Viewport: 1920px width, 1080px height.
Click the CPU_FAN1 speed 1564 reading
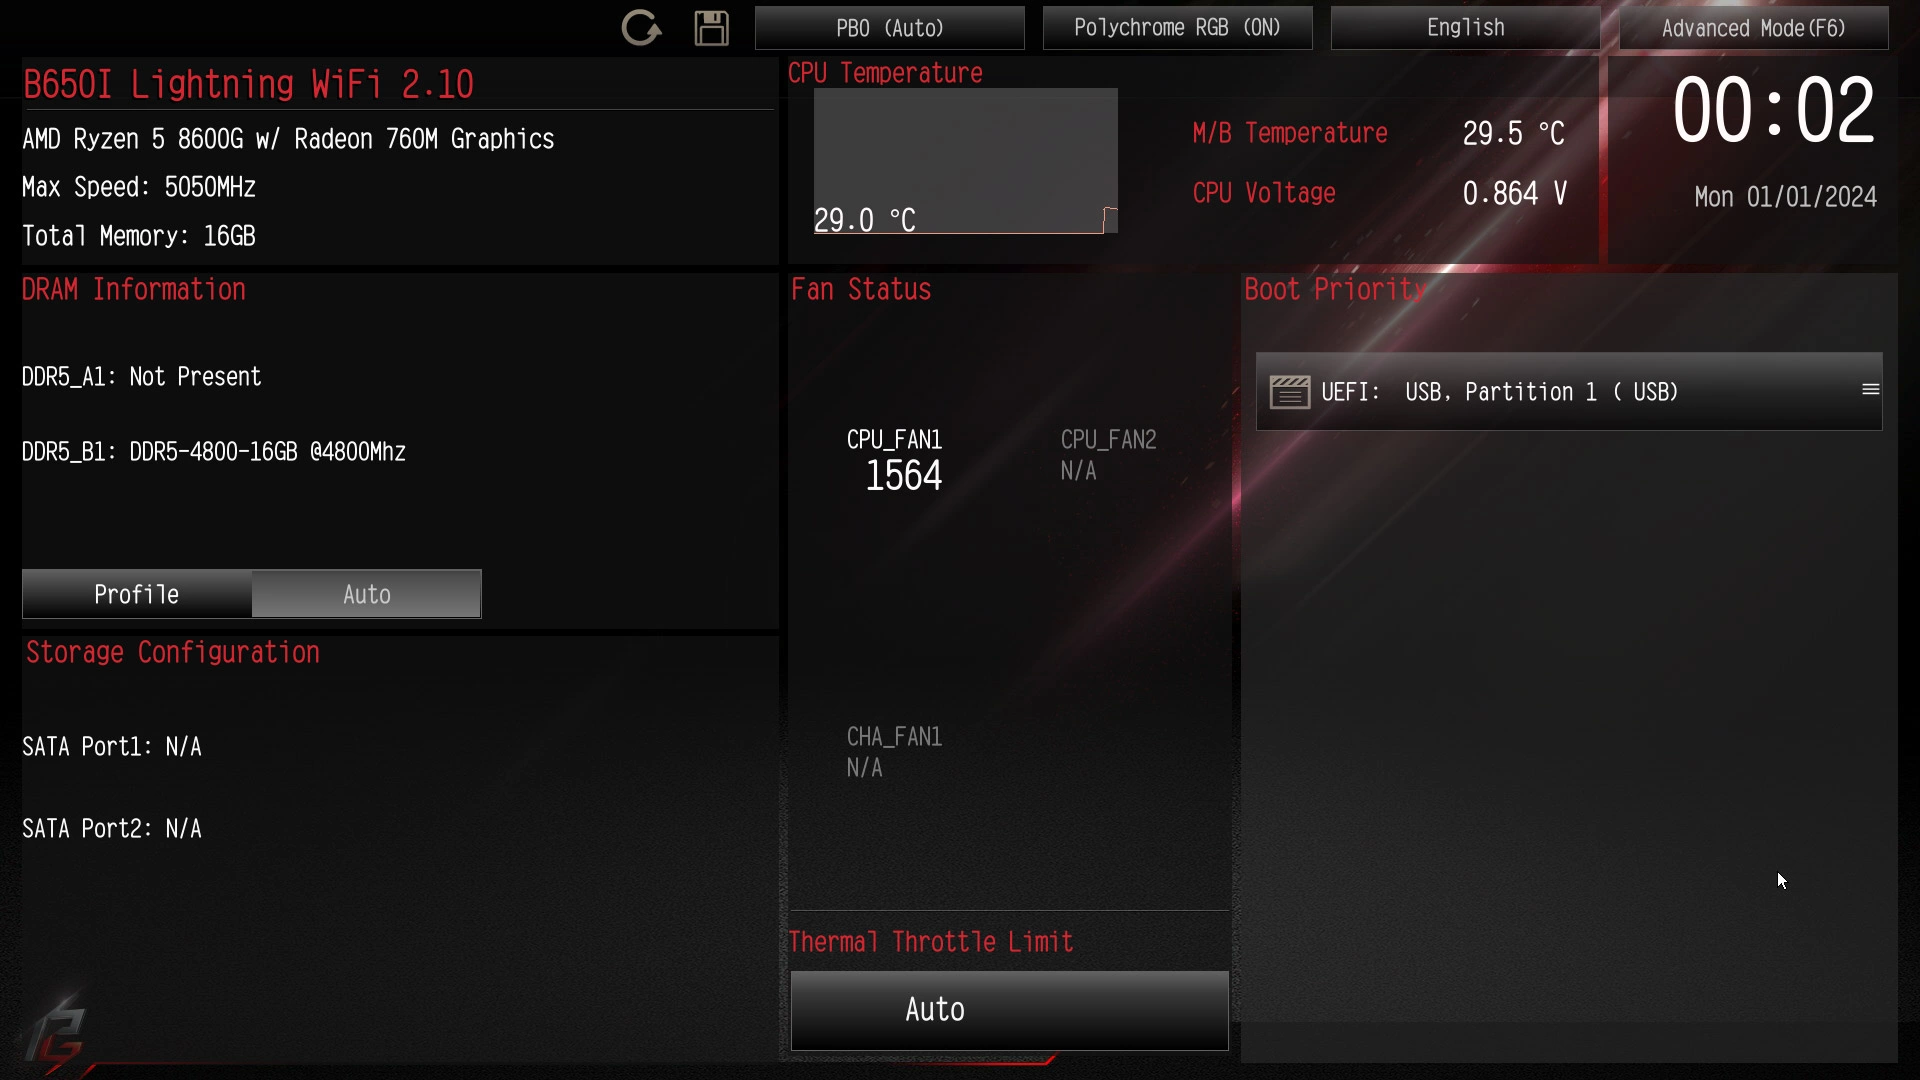point(903,476)
